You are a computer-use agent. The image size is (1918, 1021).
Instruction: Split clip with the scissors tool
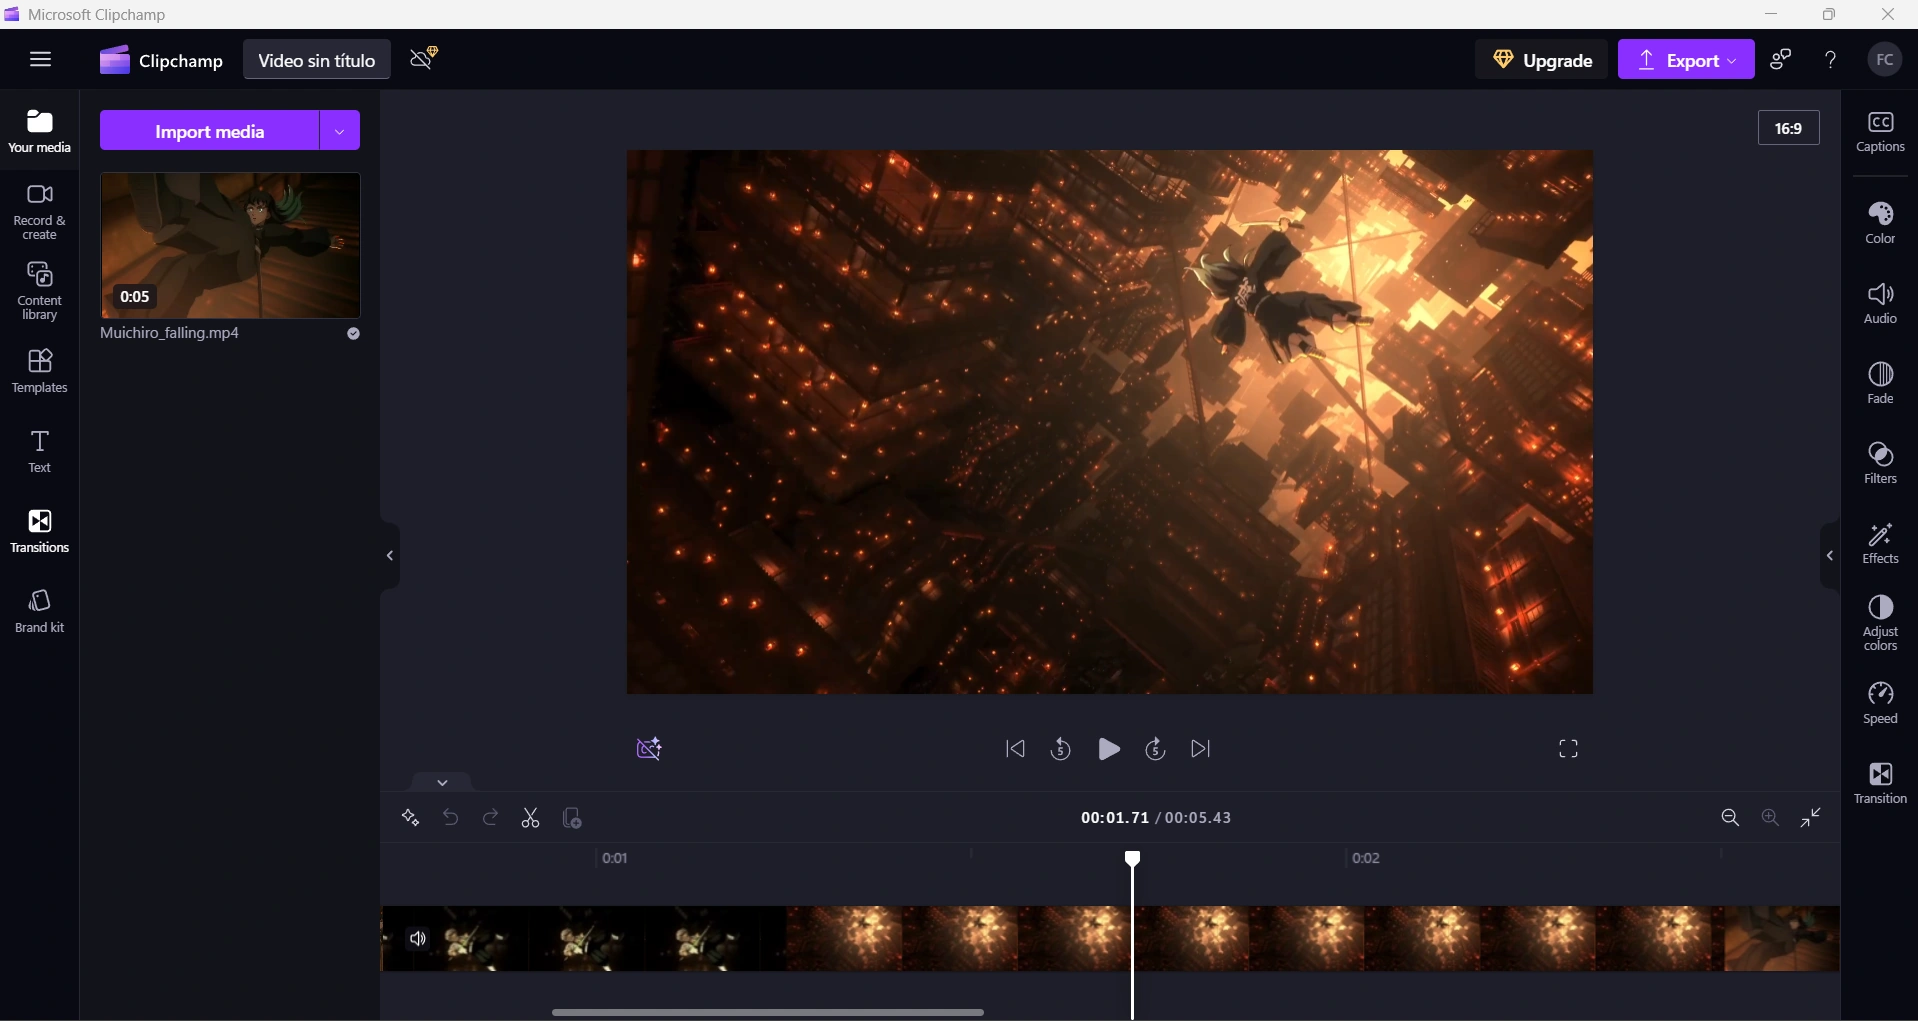(x=530, y=818)
